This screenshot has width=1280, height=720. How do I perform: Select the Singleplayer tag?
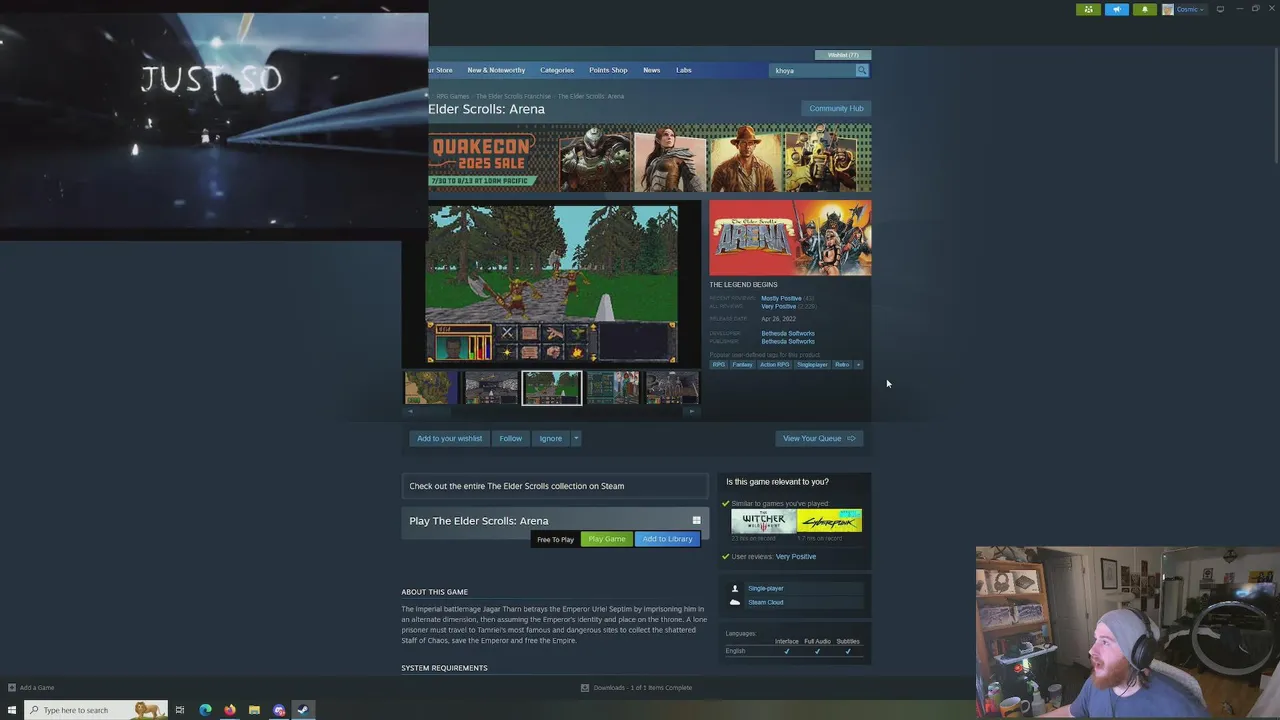point(812,365)
